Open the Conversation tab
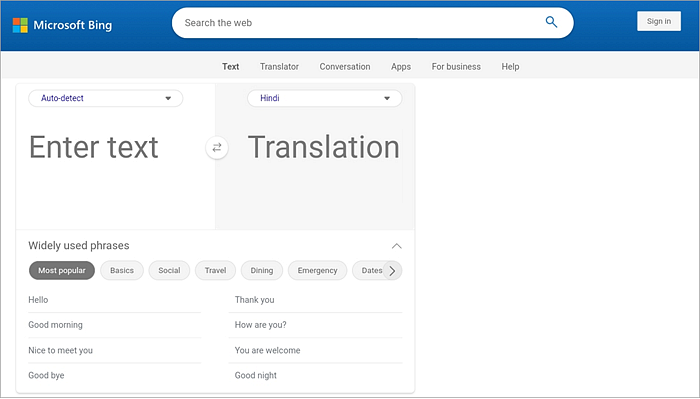The image size is (700, 399). (345, 66)
